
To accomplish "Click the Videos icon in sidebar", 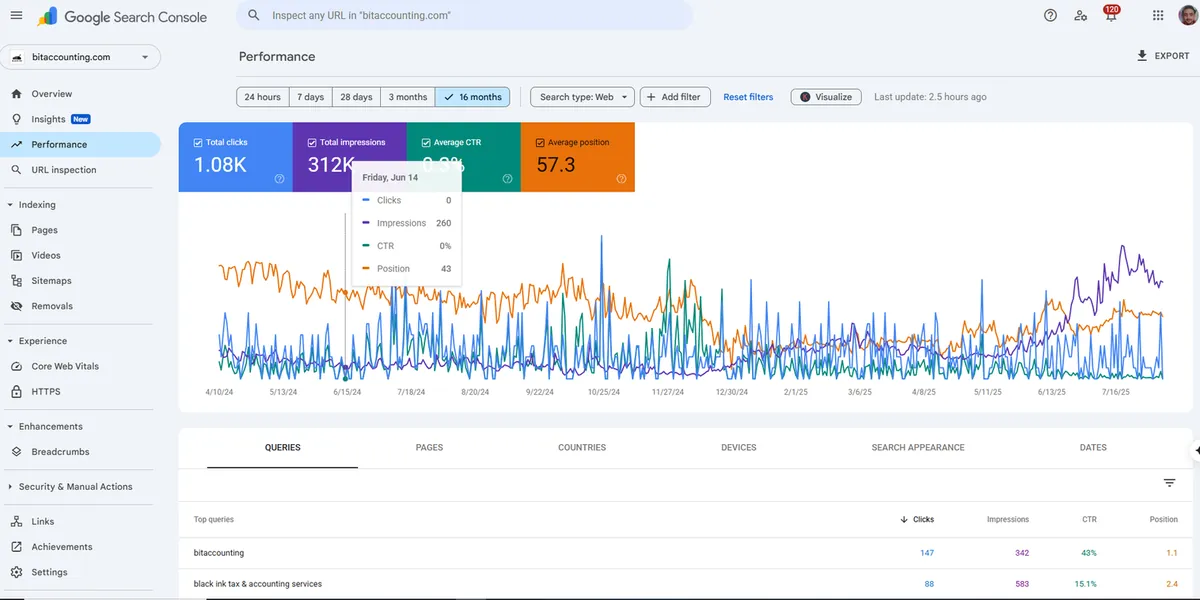I will (16, 255).
